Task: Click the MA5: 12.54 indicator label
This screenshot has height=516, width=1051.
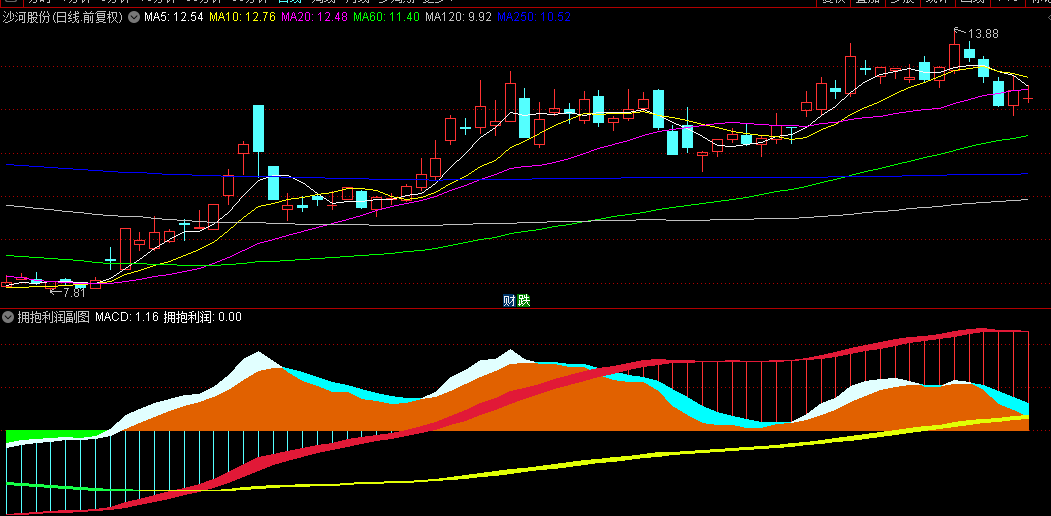Action: (174, 17)
